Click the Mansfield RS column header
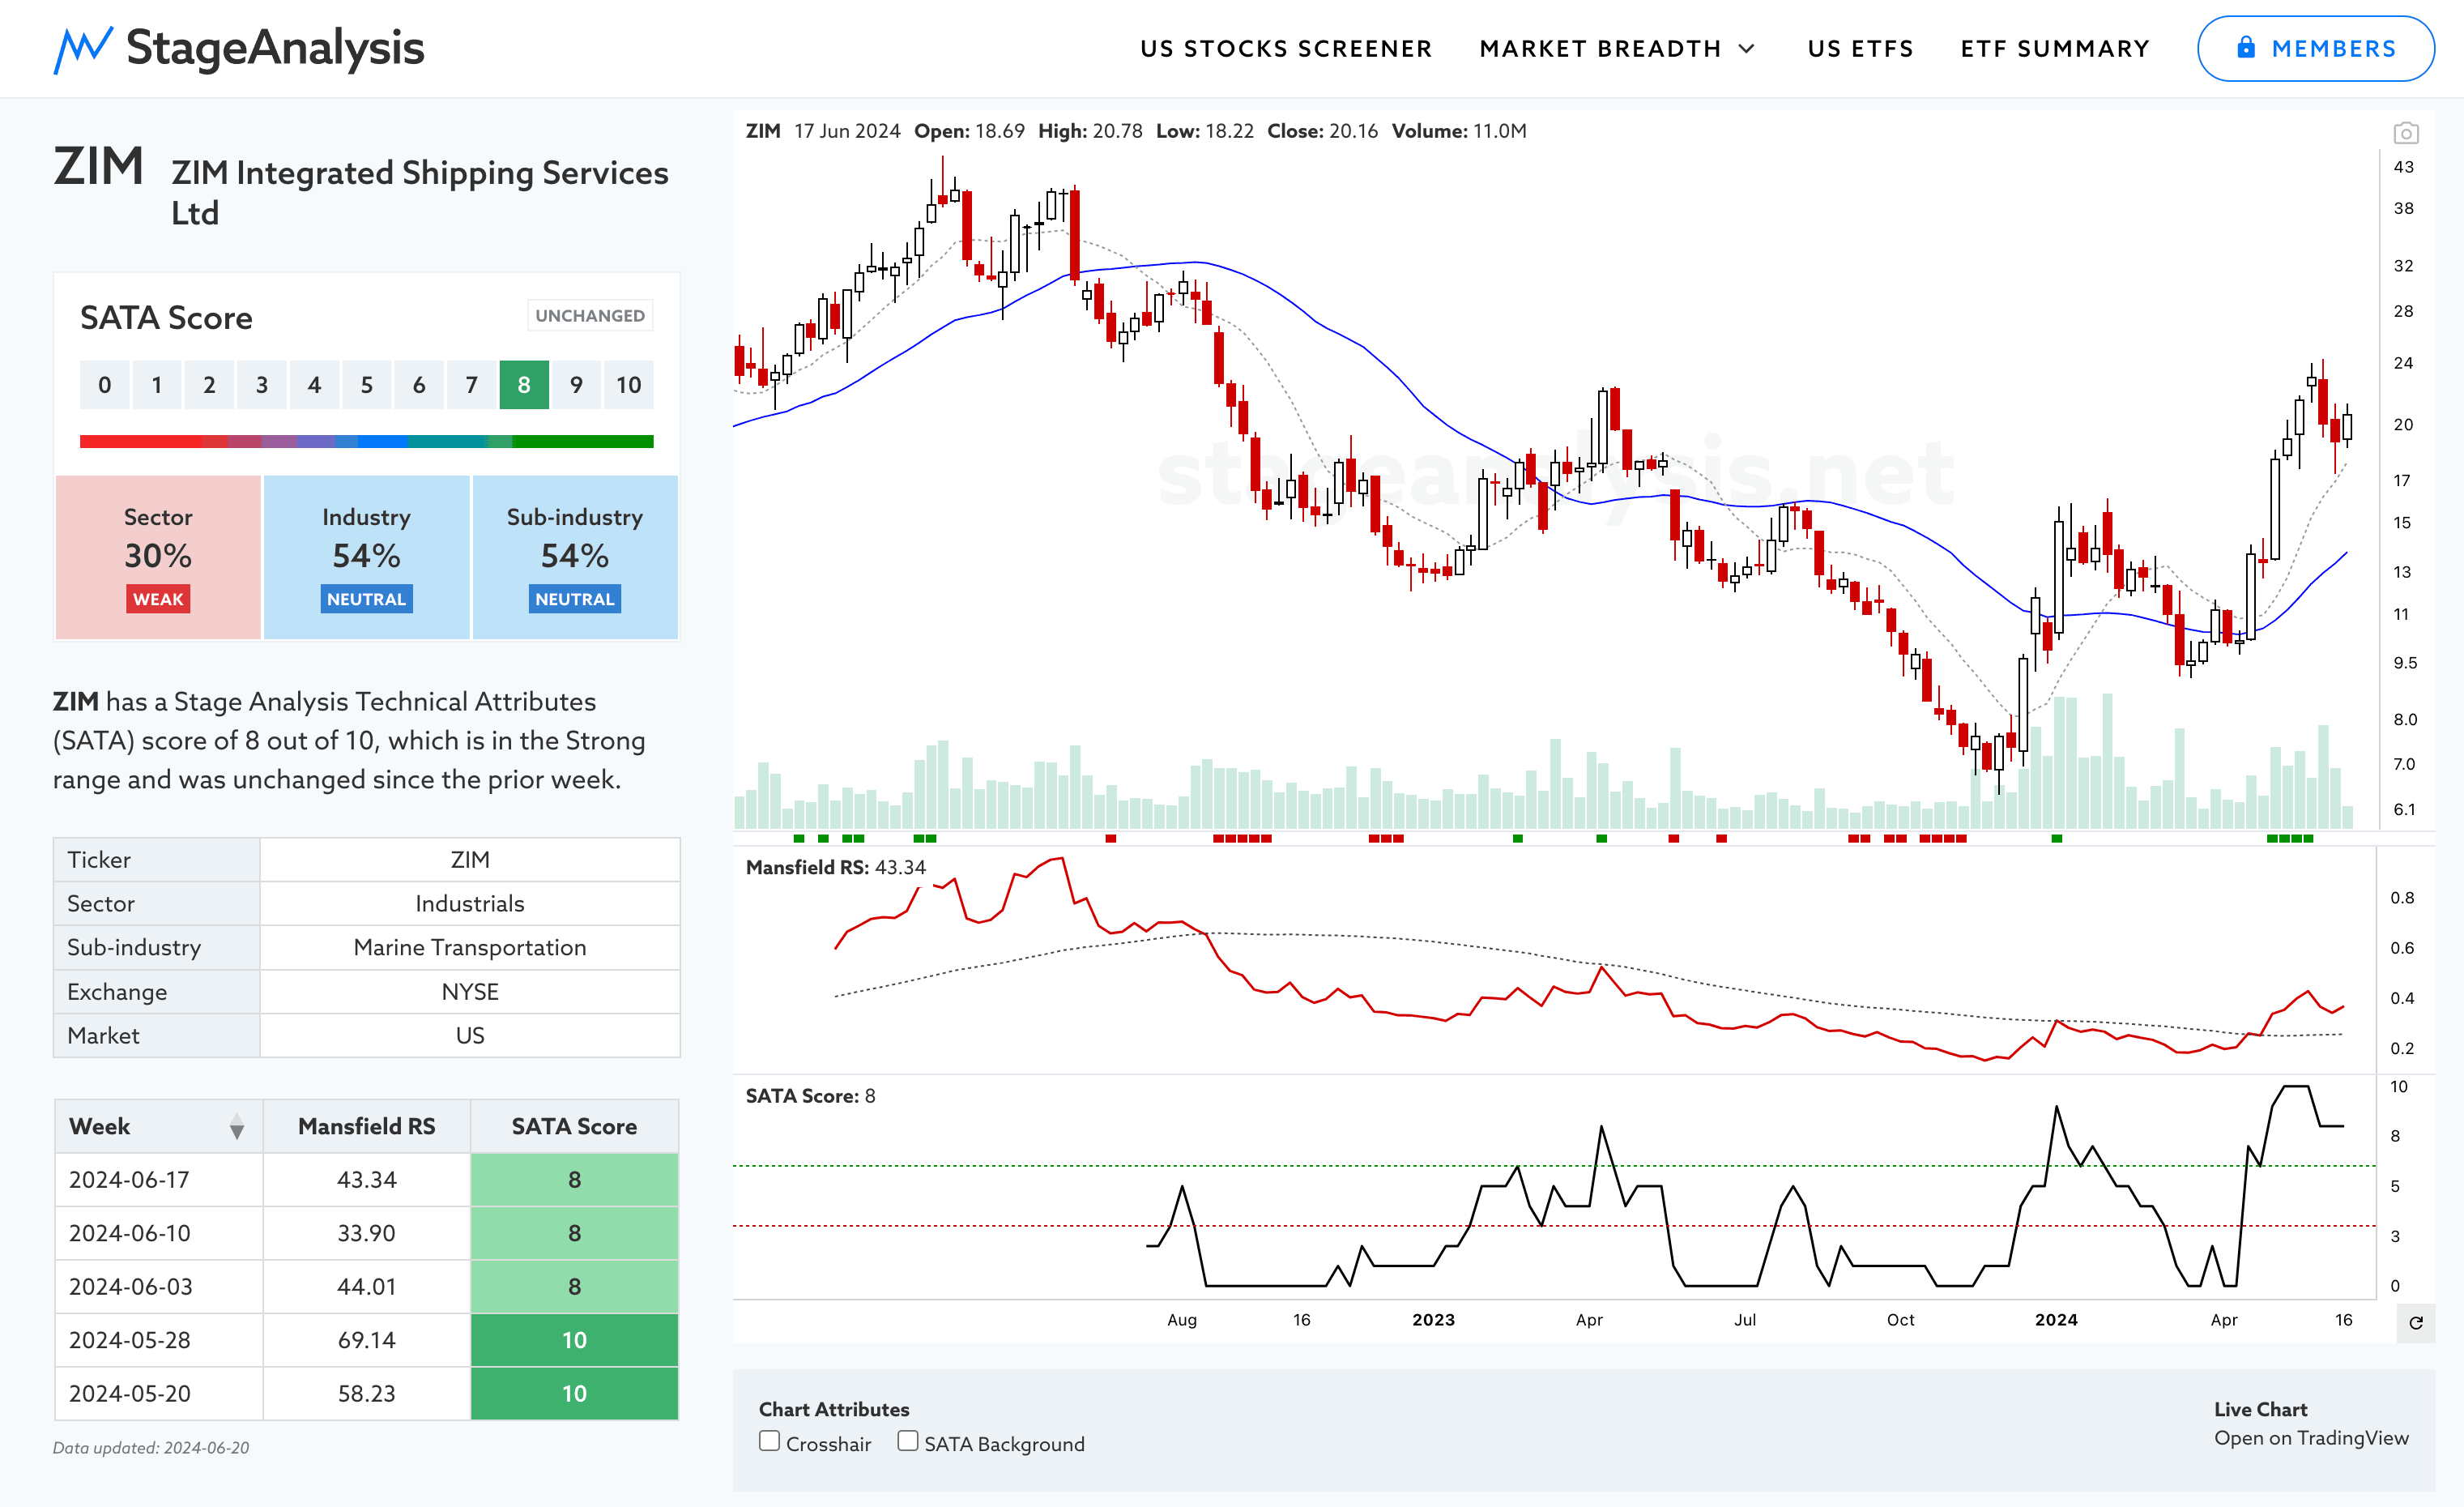 (x=367, y=1126)
